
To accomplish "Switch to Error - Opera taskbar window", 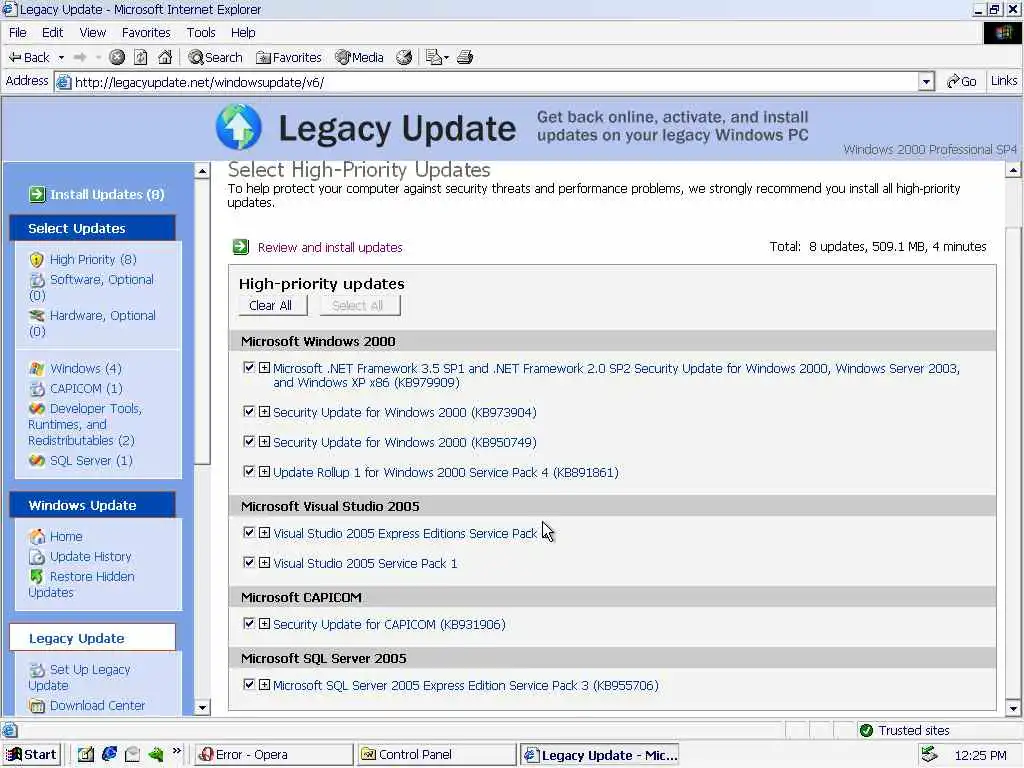I will point(274,755).
